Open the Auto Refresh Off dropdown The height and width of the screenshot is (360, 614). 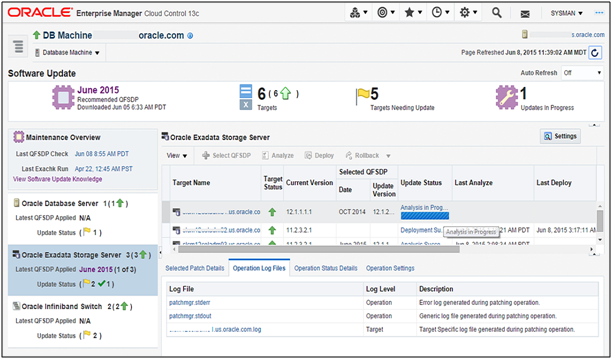pyautogui.click(x=582, y=73)
